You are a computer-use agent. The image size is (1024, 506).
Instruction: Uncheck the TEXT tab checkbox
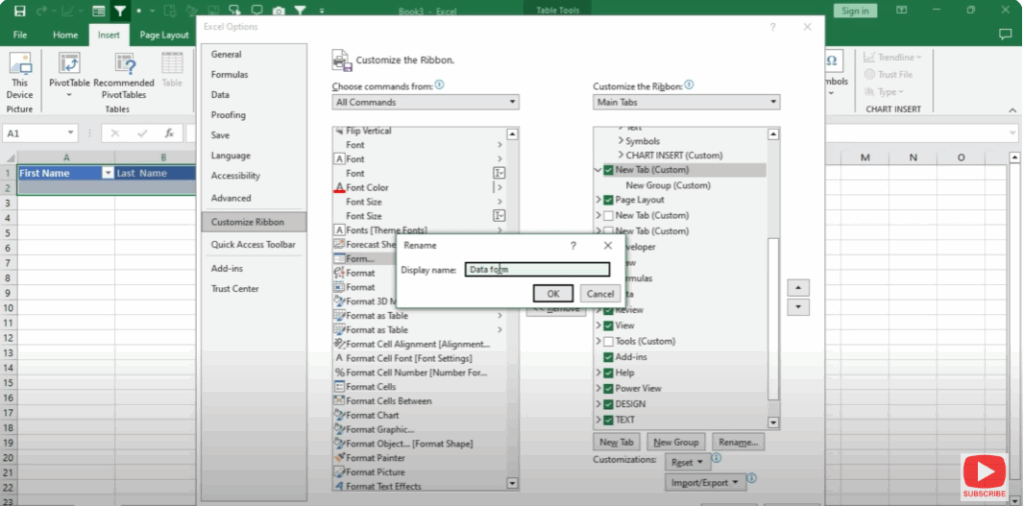point(609,420)
